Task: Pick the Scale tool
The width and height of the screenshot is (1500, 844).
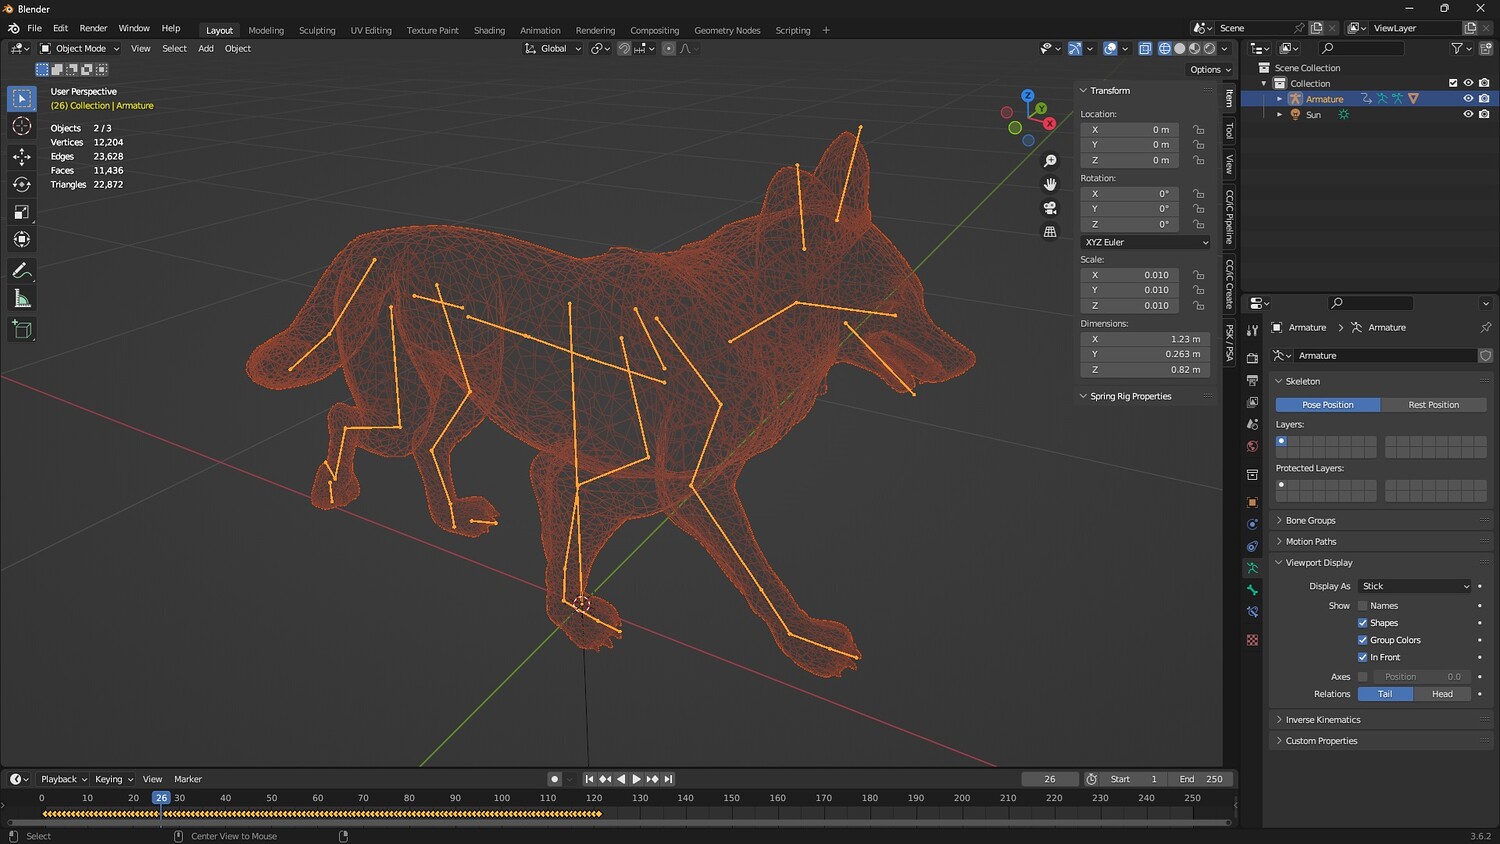Action: click(21, 212)
